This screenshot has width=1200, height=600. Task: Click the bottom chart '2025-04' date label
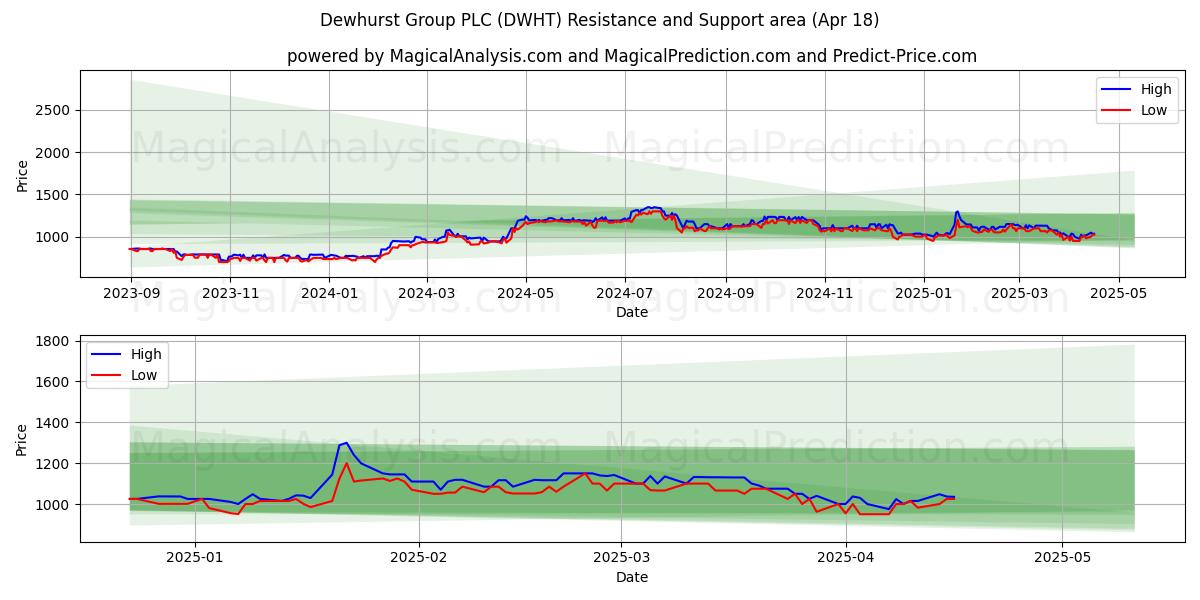846,559
